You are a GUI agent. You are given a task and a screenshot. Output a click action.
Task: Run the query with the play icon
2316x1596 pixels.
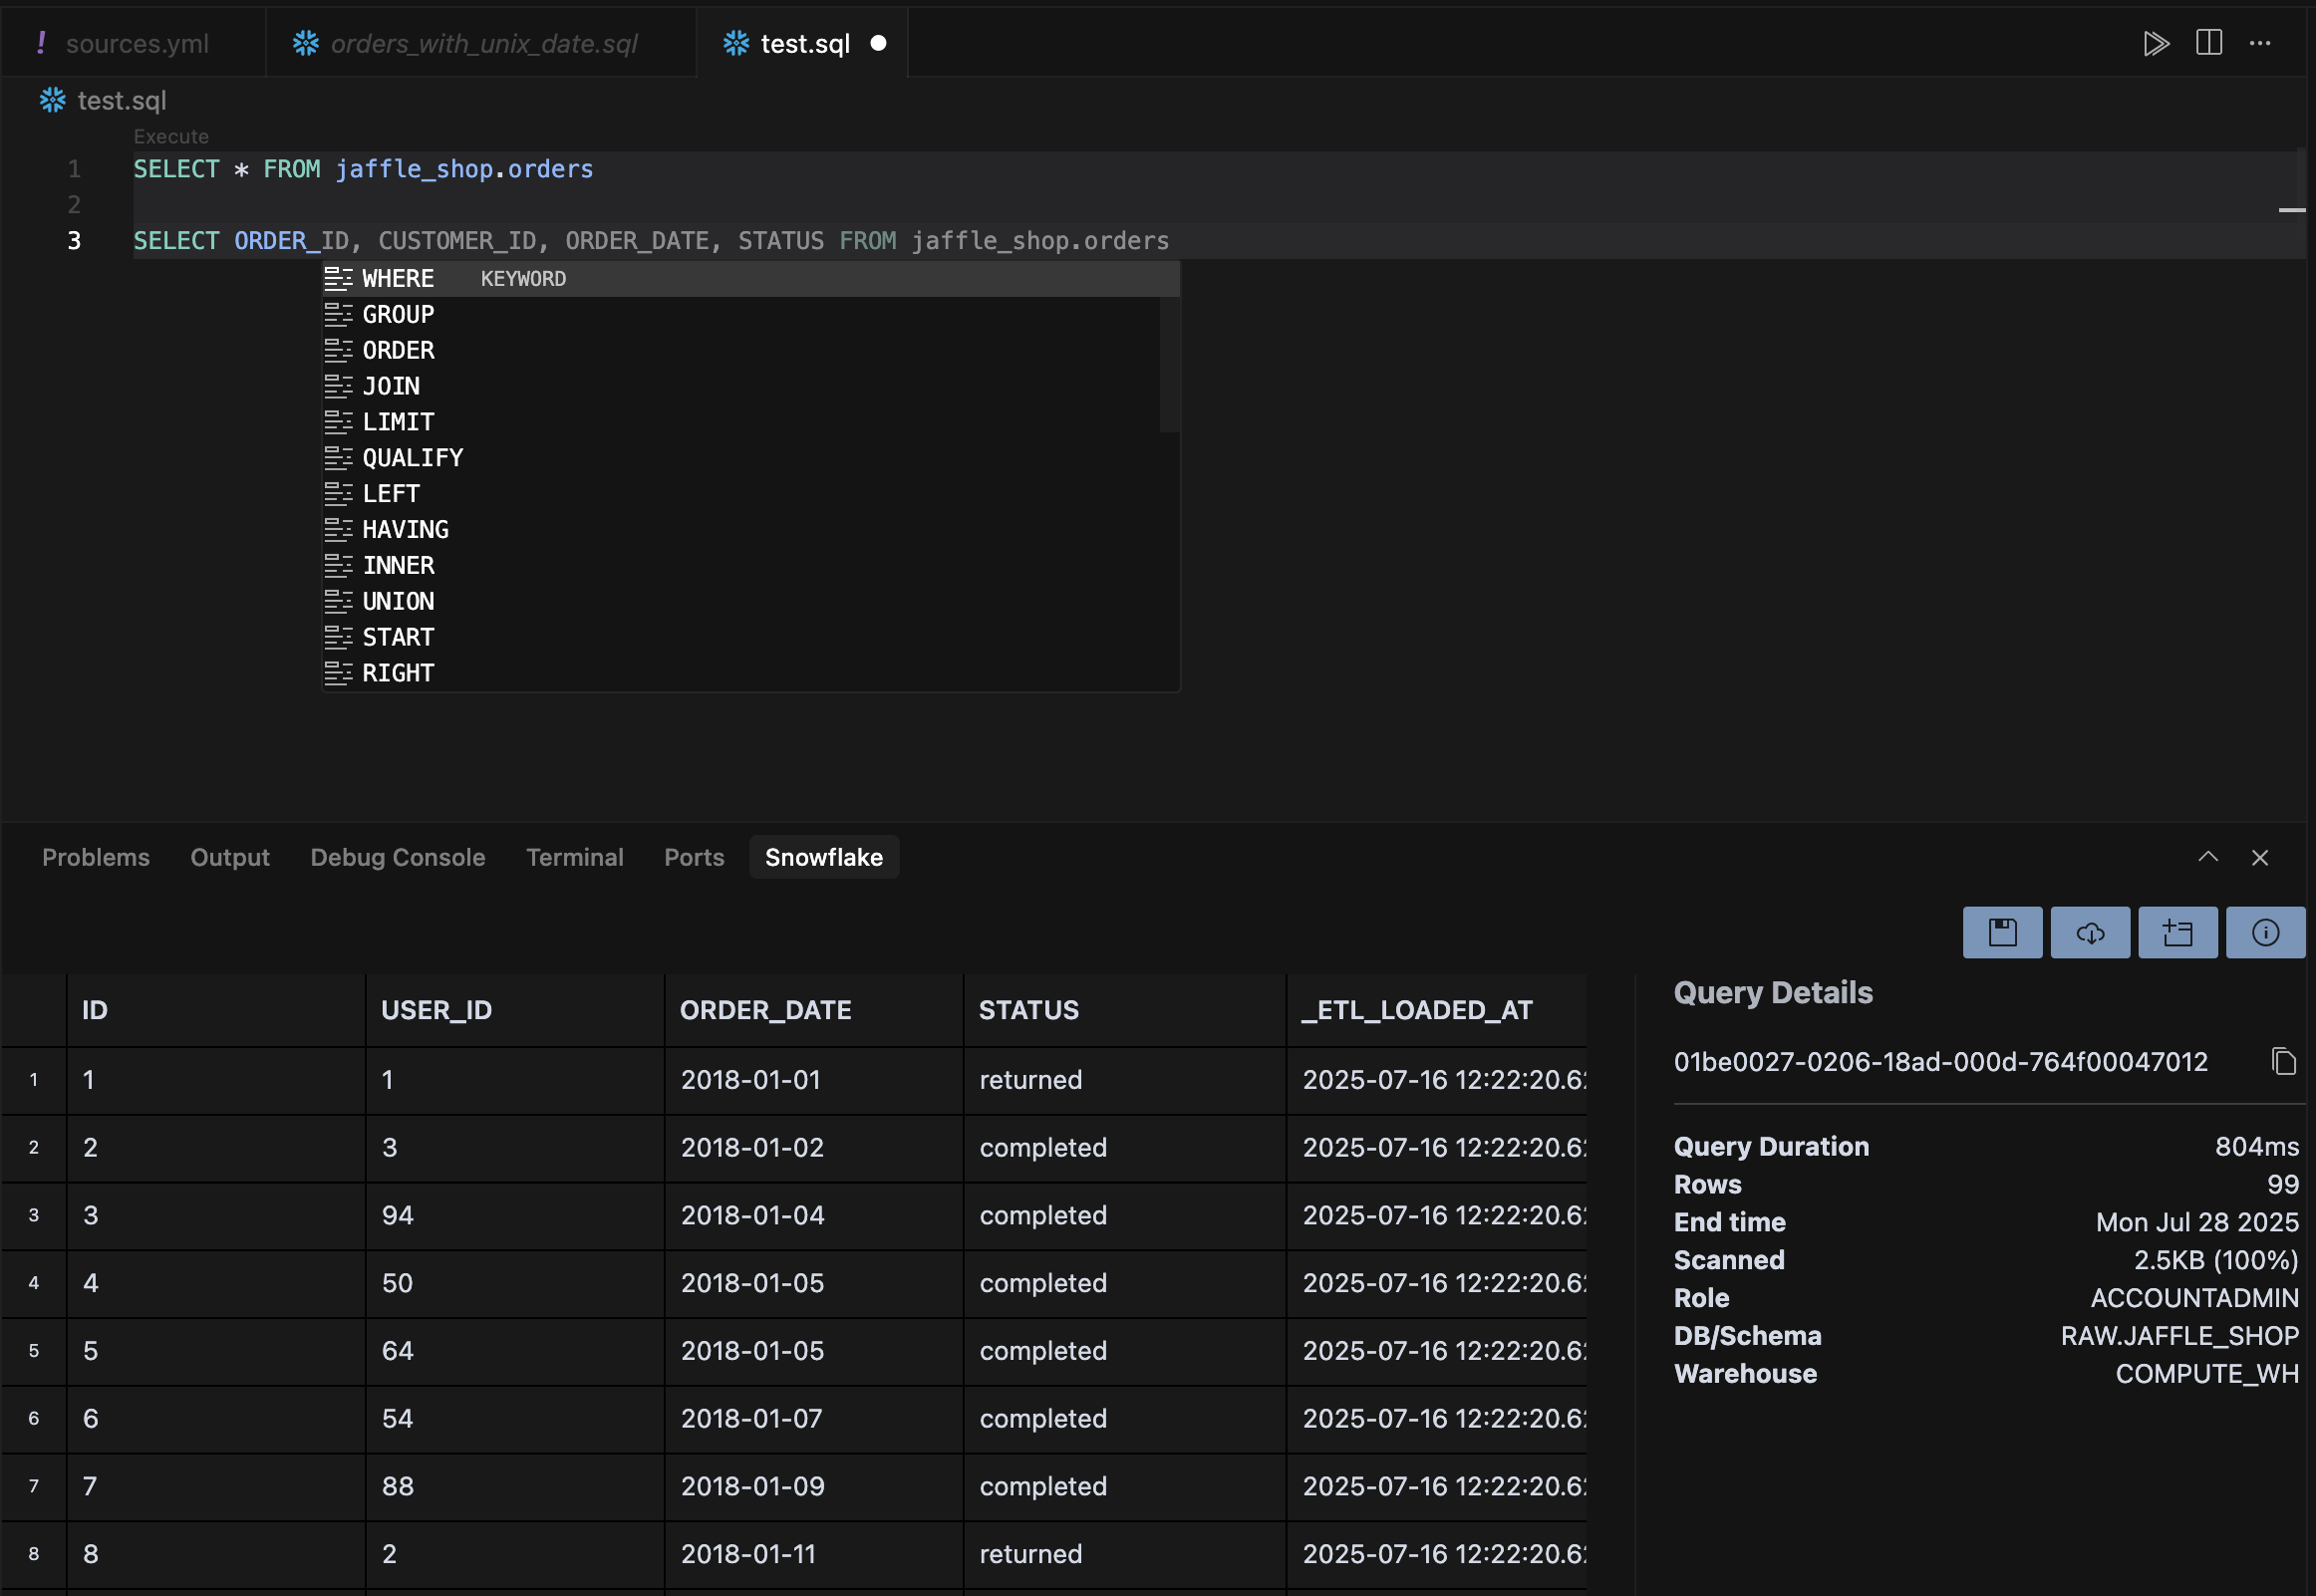(2155, 43)
